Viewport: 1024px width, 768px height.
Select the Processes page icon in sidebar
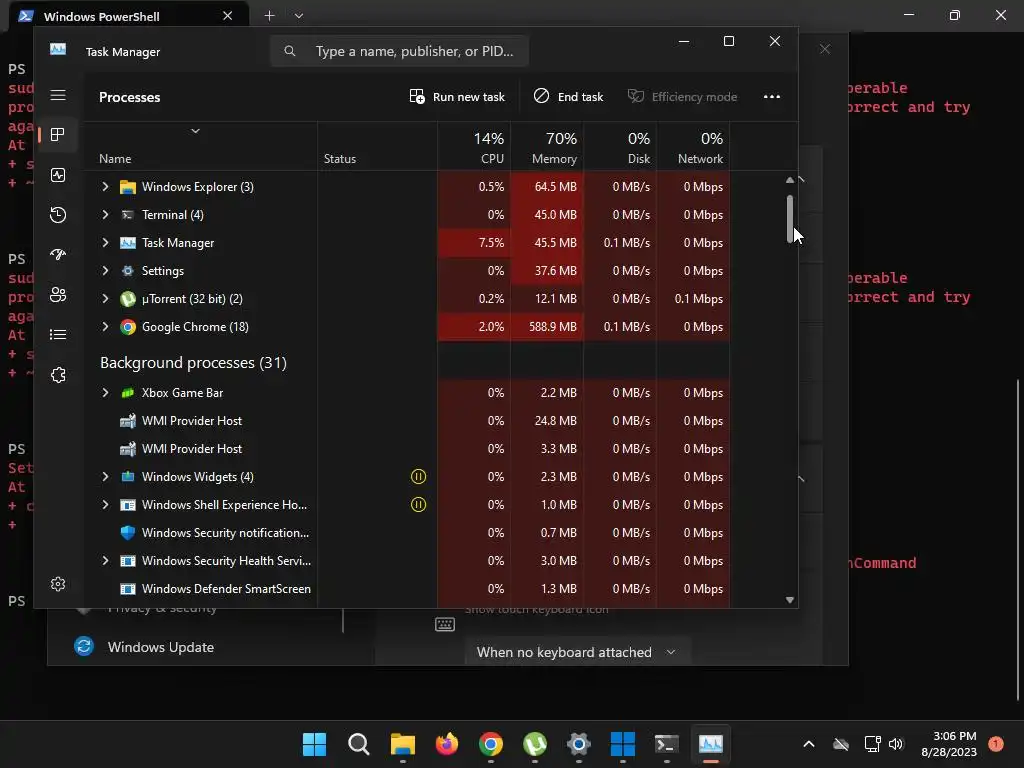click(58, 135)
